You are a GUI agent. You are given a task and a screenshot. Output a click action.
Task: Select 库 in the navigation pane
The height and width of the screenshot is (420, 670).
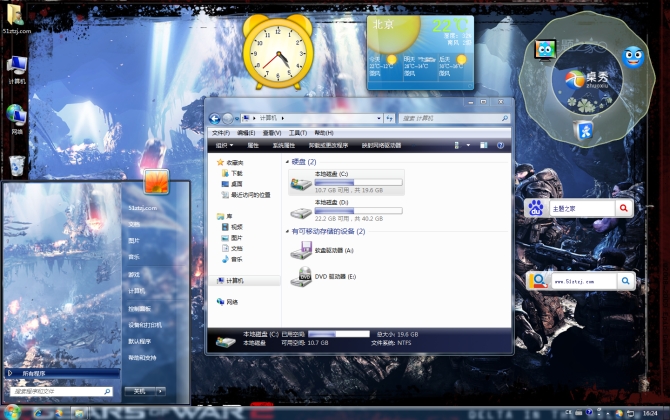pos(225,216)
